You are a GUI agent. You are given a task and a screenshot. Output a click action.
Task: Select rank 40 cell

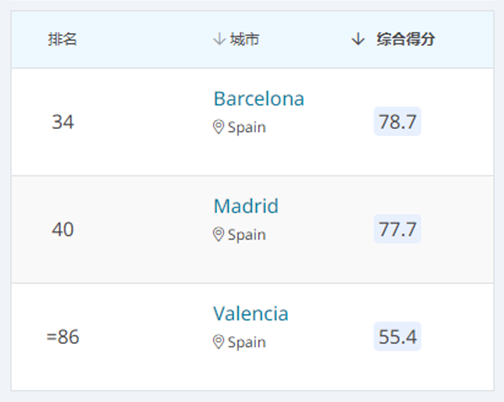(63, 229)
